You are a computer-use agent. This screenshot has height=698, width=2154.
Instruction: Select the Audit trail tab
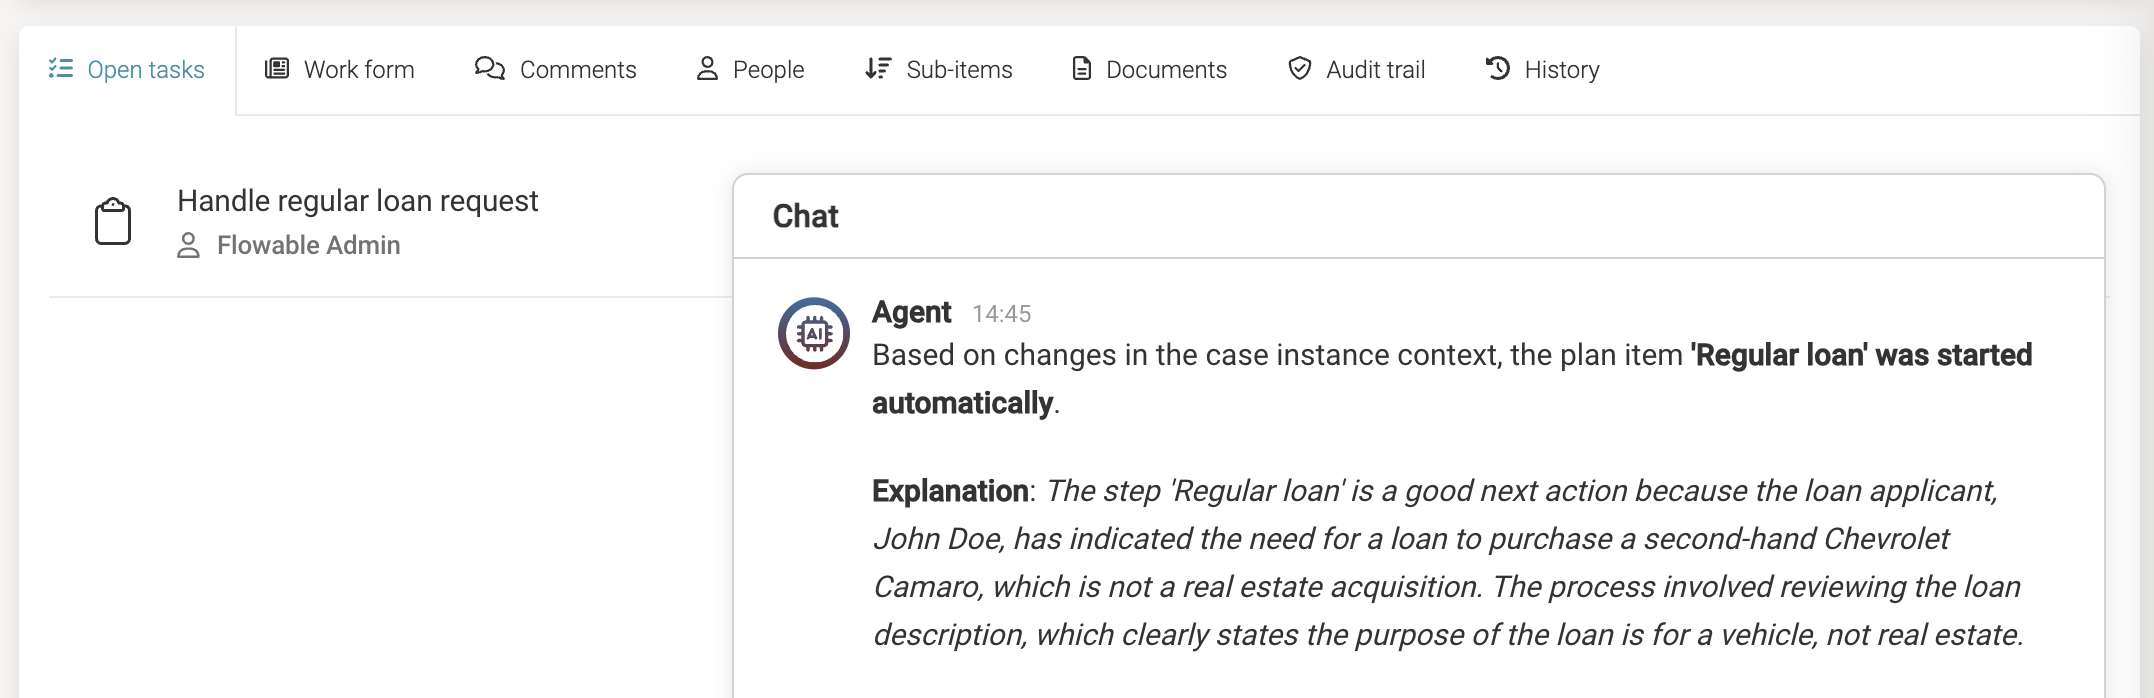coord(1376,68)
